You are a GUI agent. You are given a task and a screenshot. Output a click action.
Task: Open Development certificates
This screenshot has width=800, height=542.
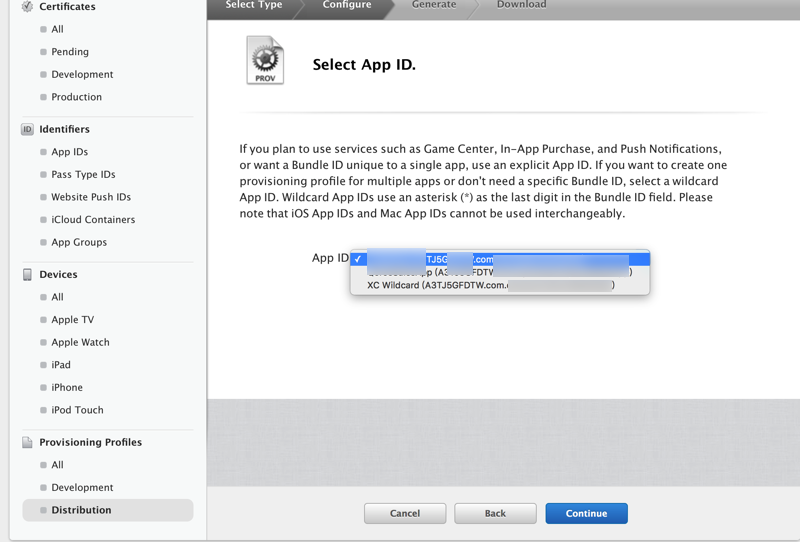pos(82,74)
